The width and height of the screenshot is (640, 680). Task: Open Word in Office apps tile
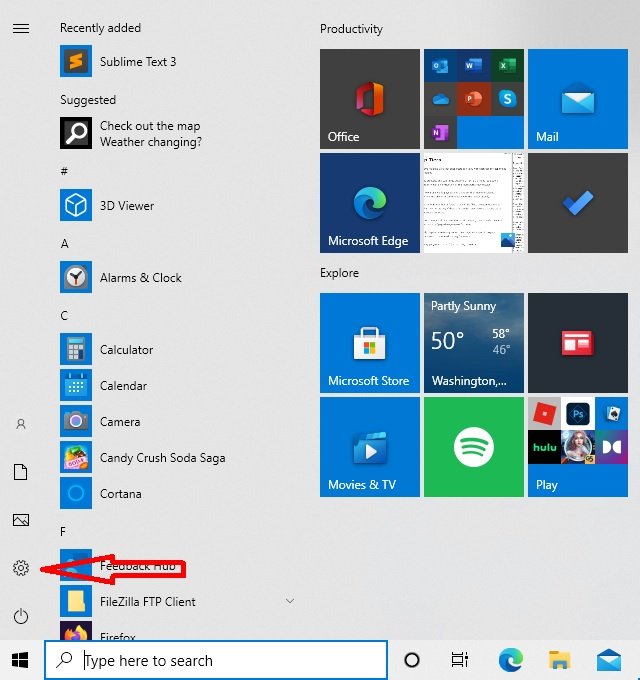(473, 65)
